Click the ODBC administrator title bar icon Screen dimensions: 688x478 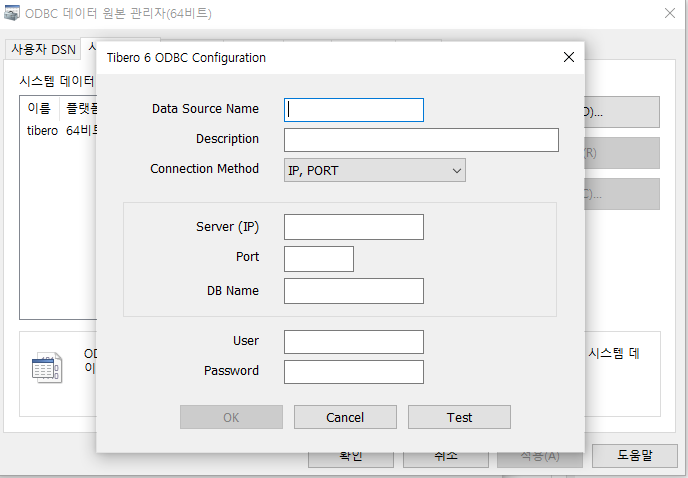(x=12, y=13)
